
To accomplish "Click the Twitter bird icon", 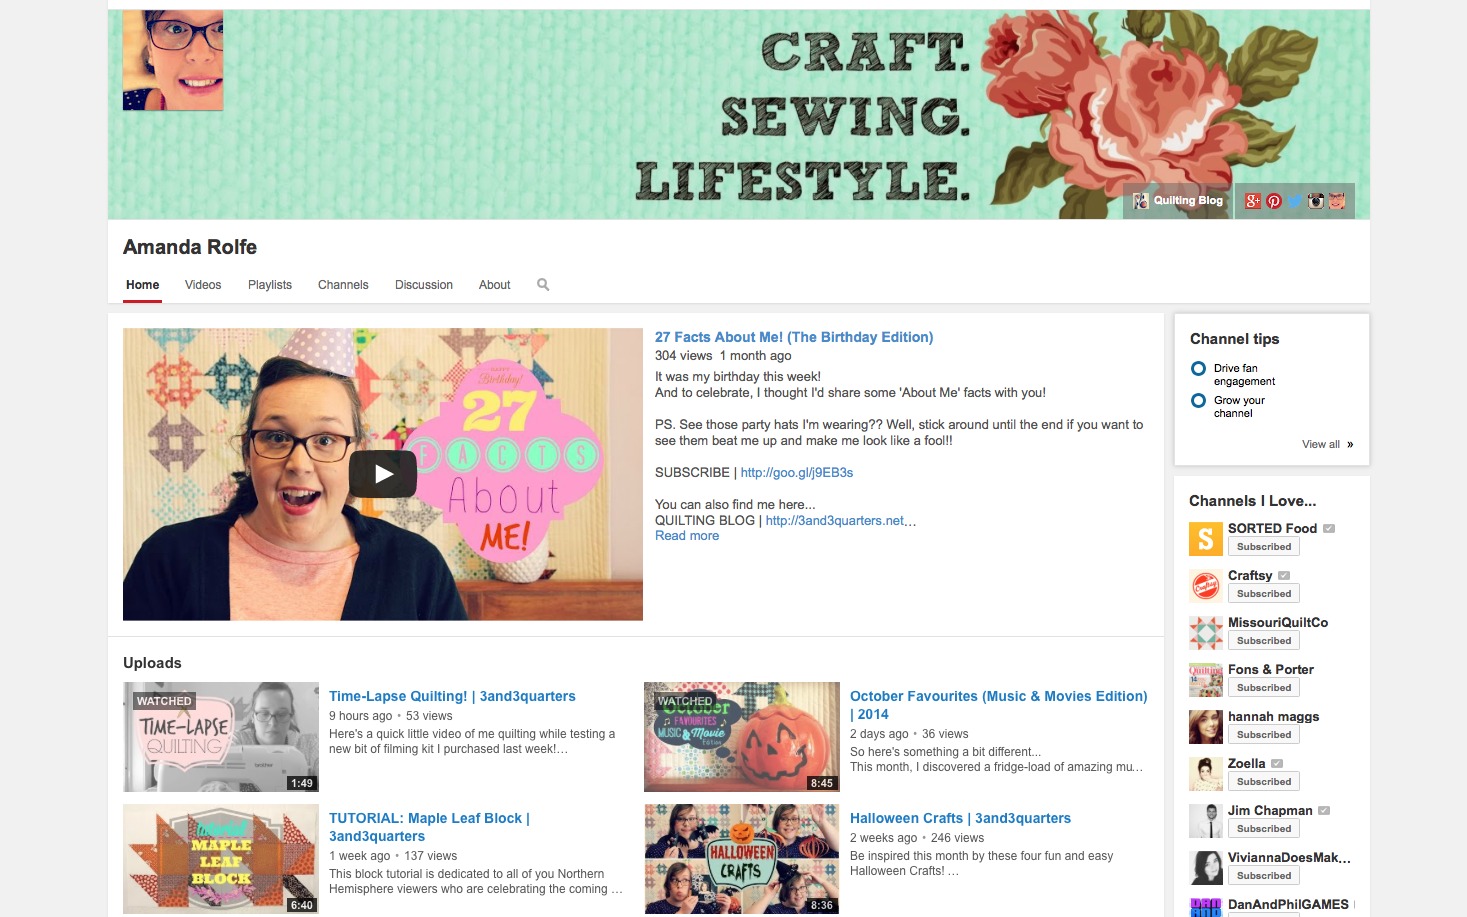I will point(1295,201).
